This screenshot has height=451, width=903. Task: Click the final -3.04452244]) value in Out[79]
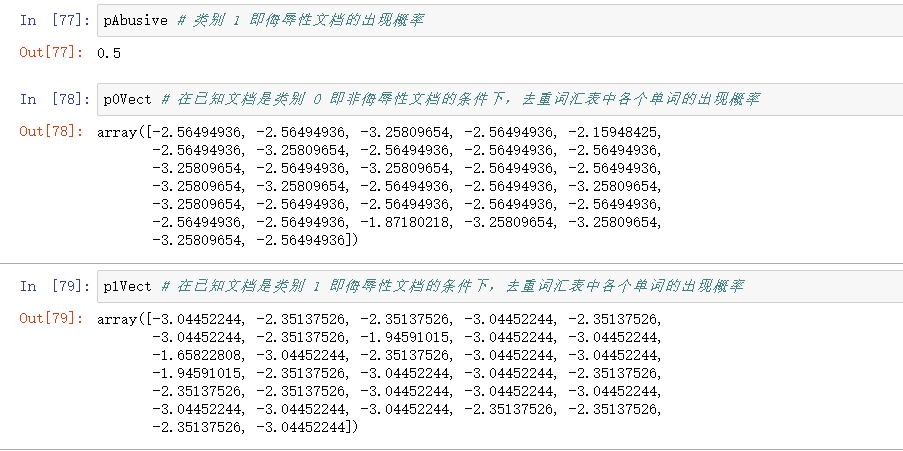tap(307, 428)
